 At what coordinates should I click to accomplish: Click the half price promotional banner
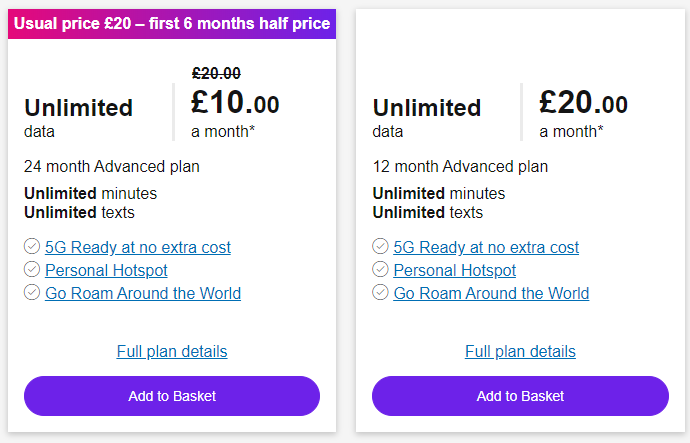tap(172, 24)
